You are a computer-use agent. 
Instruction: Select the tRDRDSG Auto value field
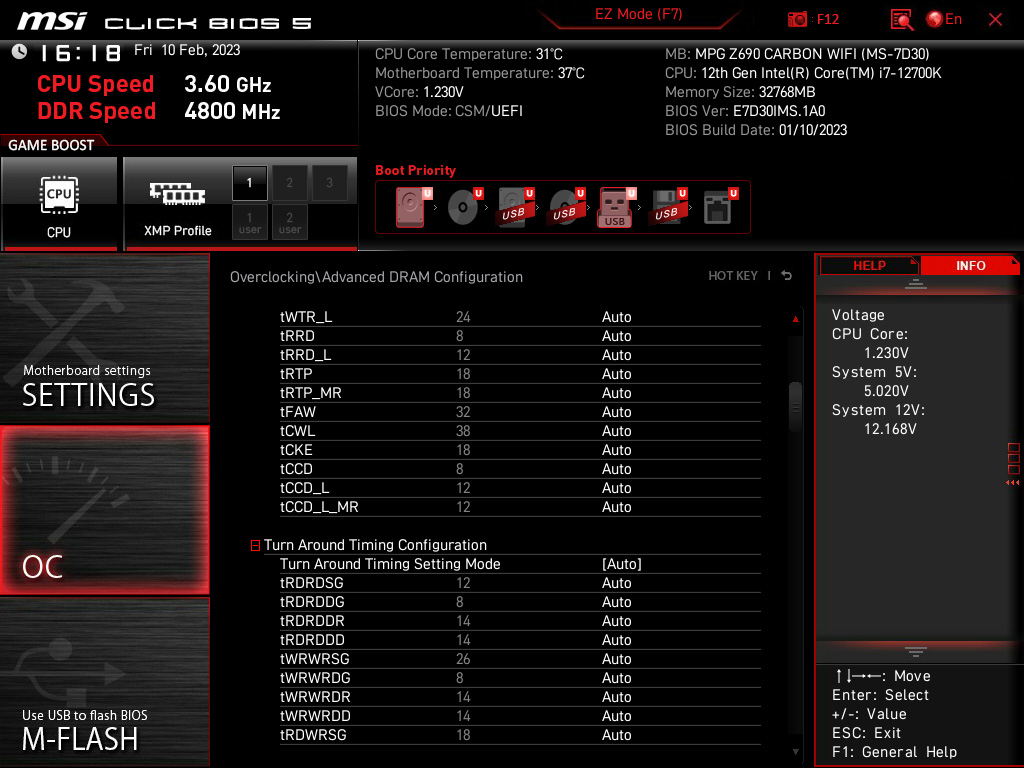616,583
